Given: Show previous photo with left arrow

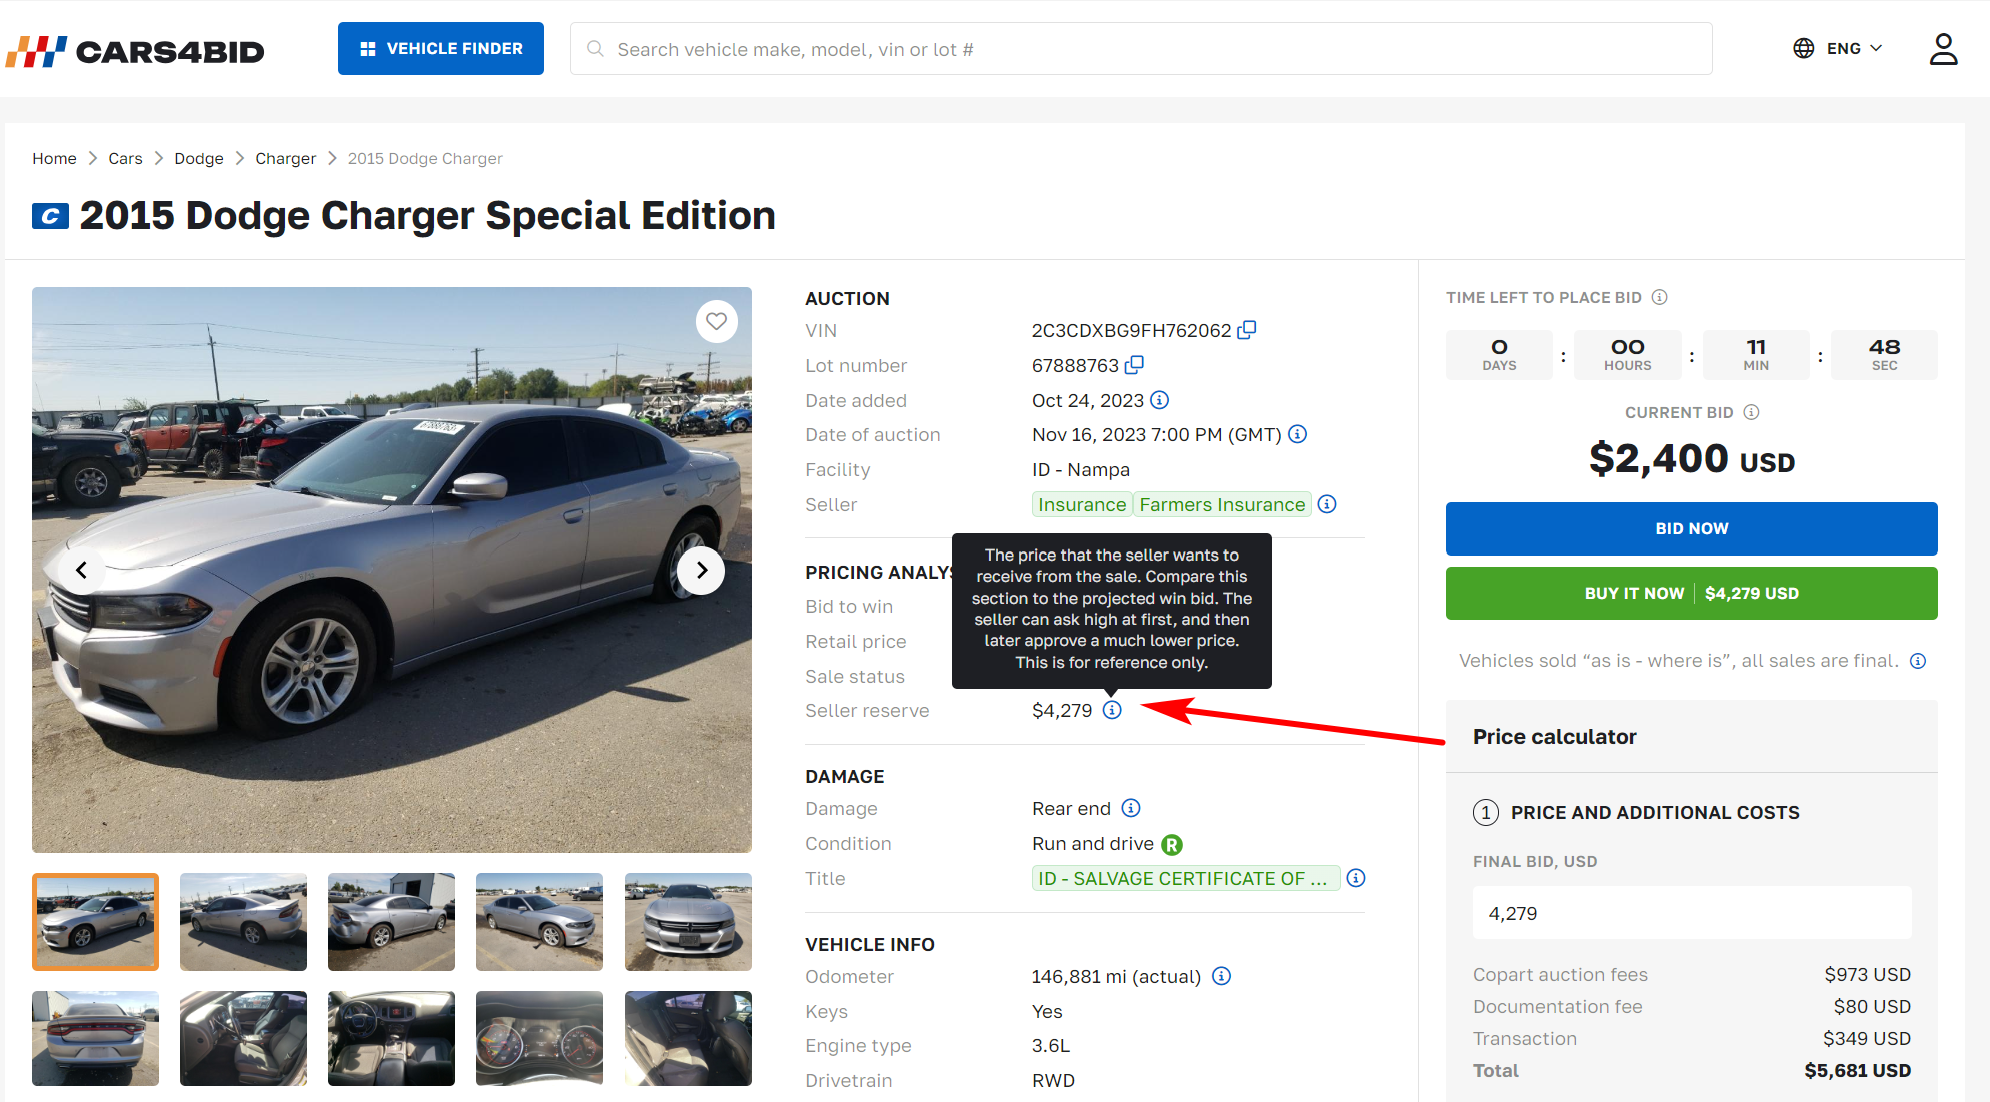Looking at the screenshot, I should click(82, 570).
